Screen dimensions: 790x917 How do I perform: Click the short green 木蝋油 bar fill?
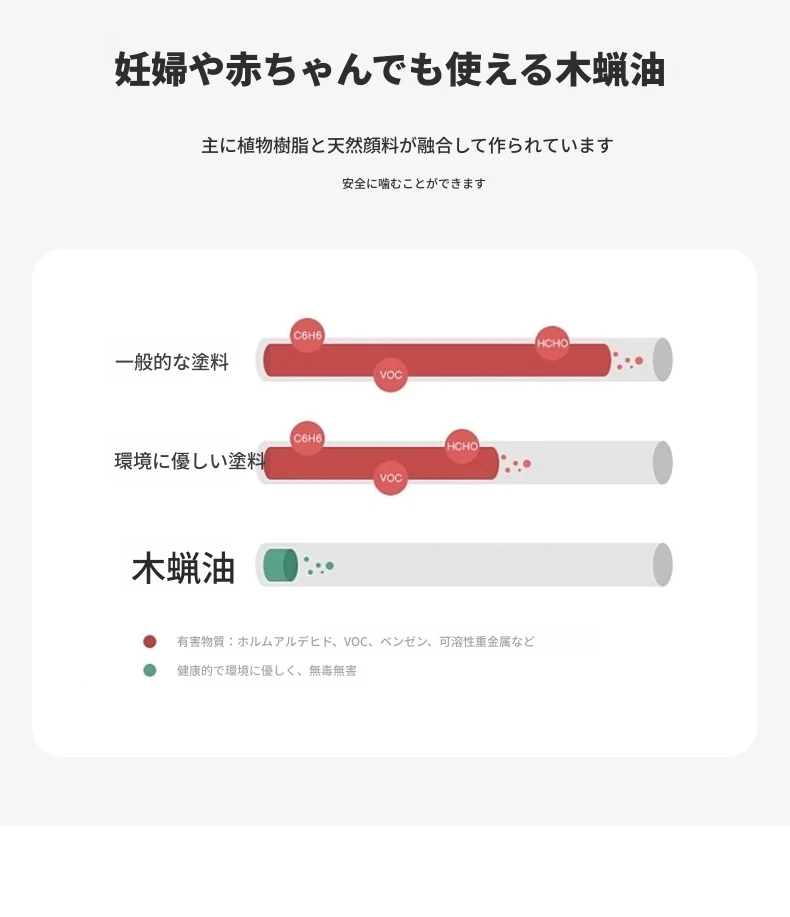[x=279, y=565]
